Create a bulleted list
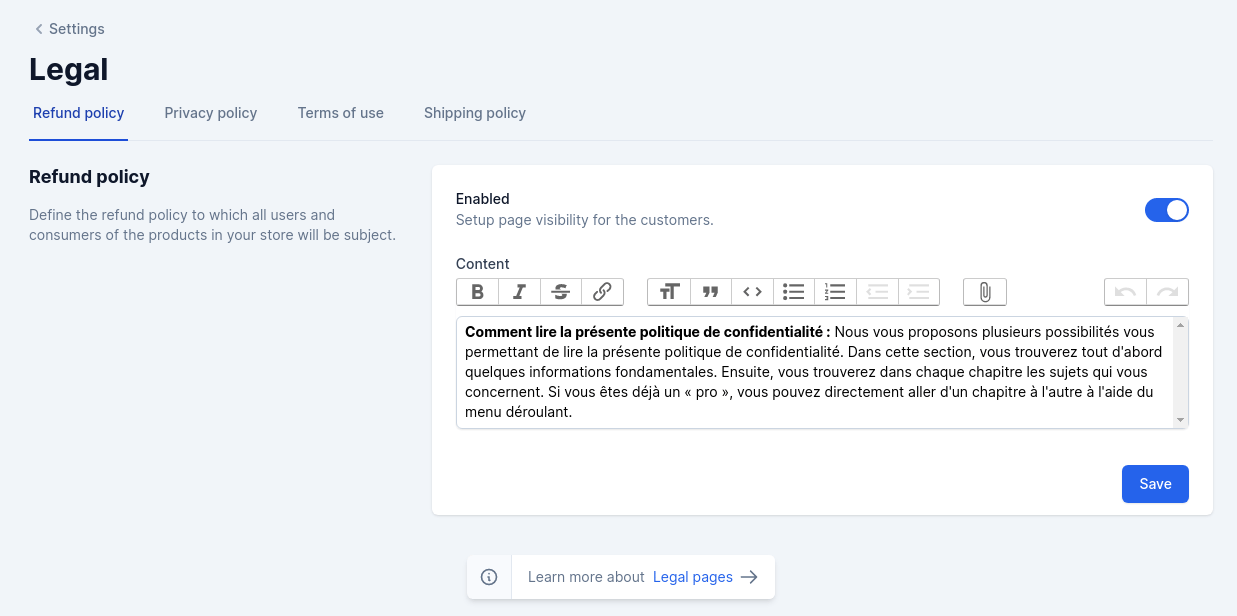1237x616 pixels. click(794, 292)
